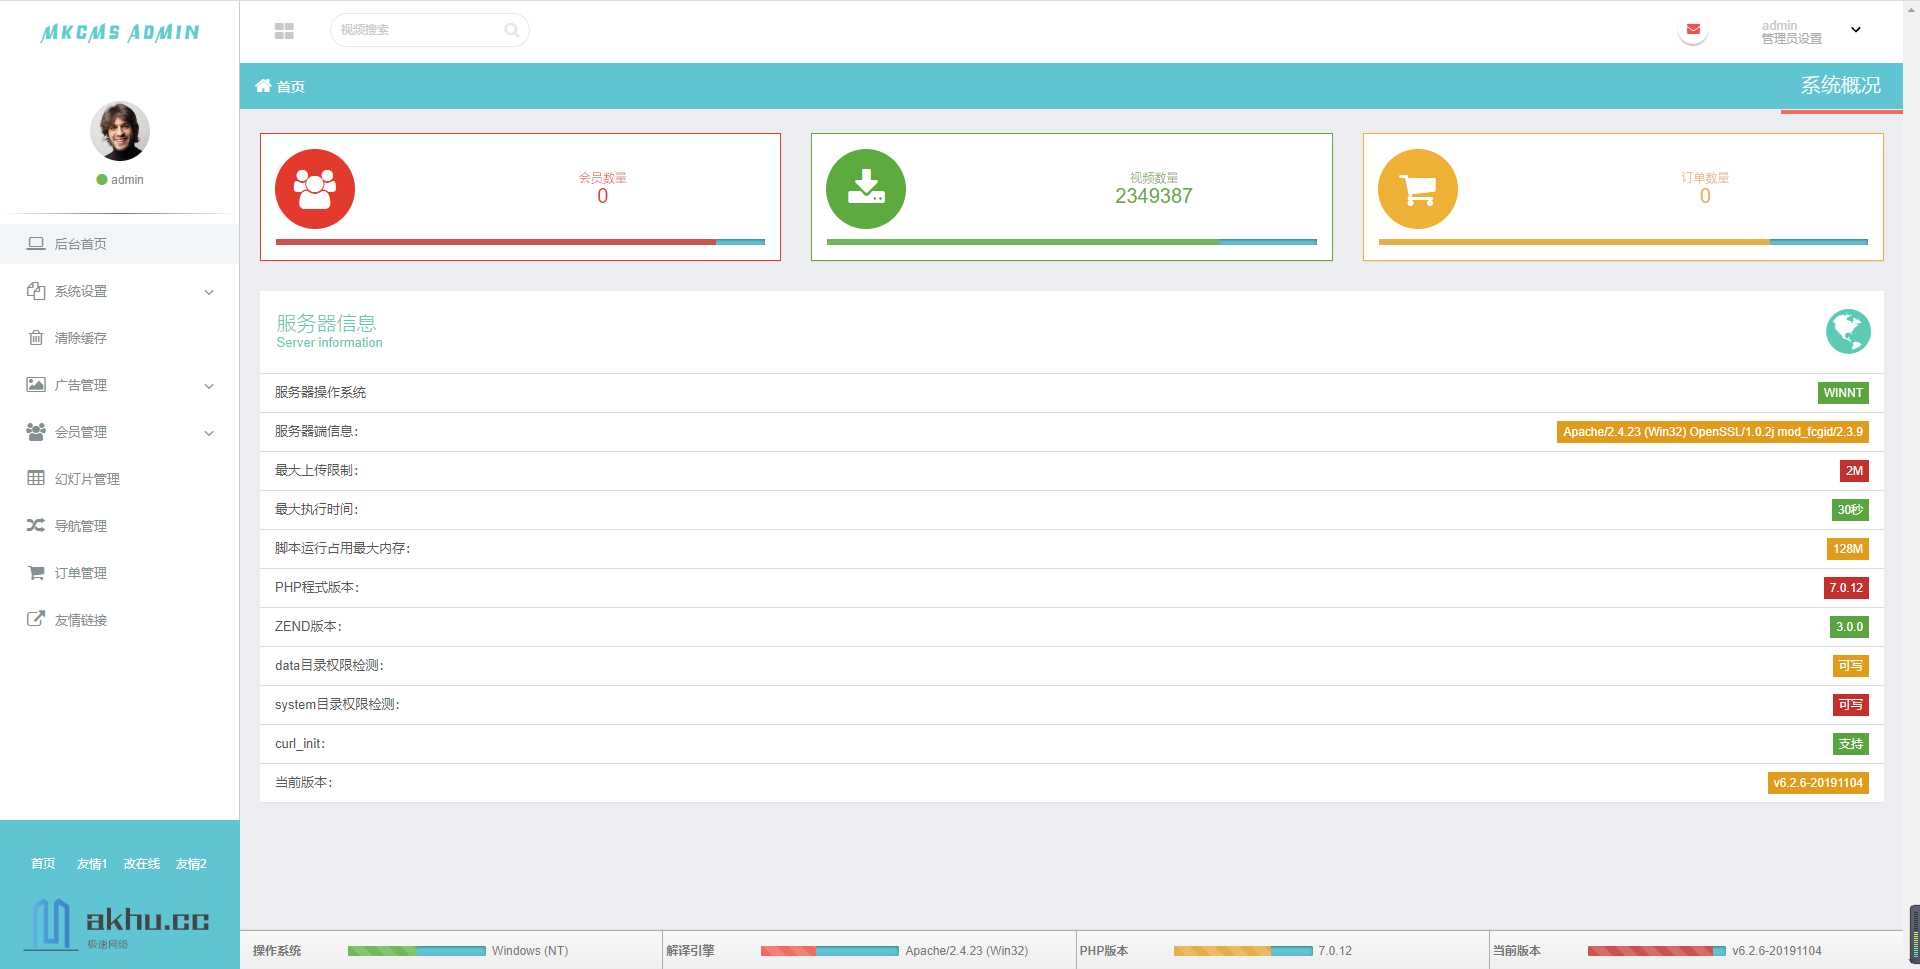Screen dimensions: 1920x969
Task: Click the 2349387 video count number
Action: click(x=1154, y=196)
